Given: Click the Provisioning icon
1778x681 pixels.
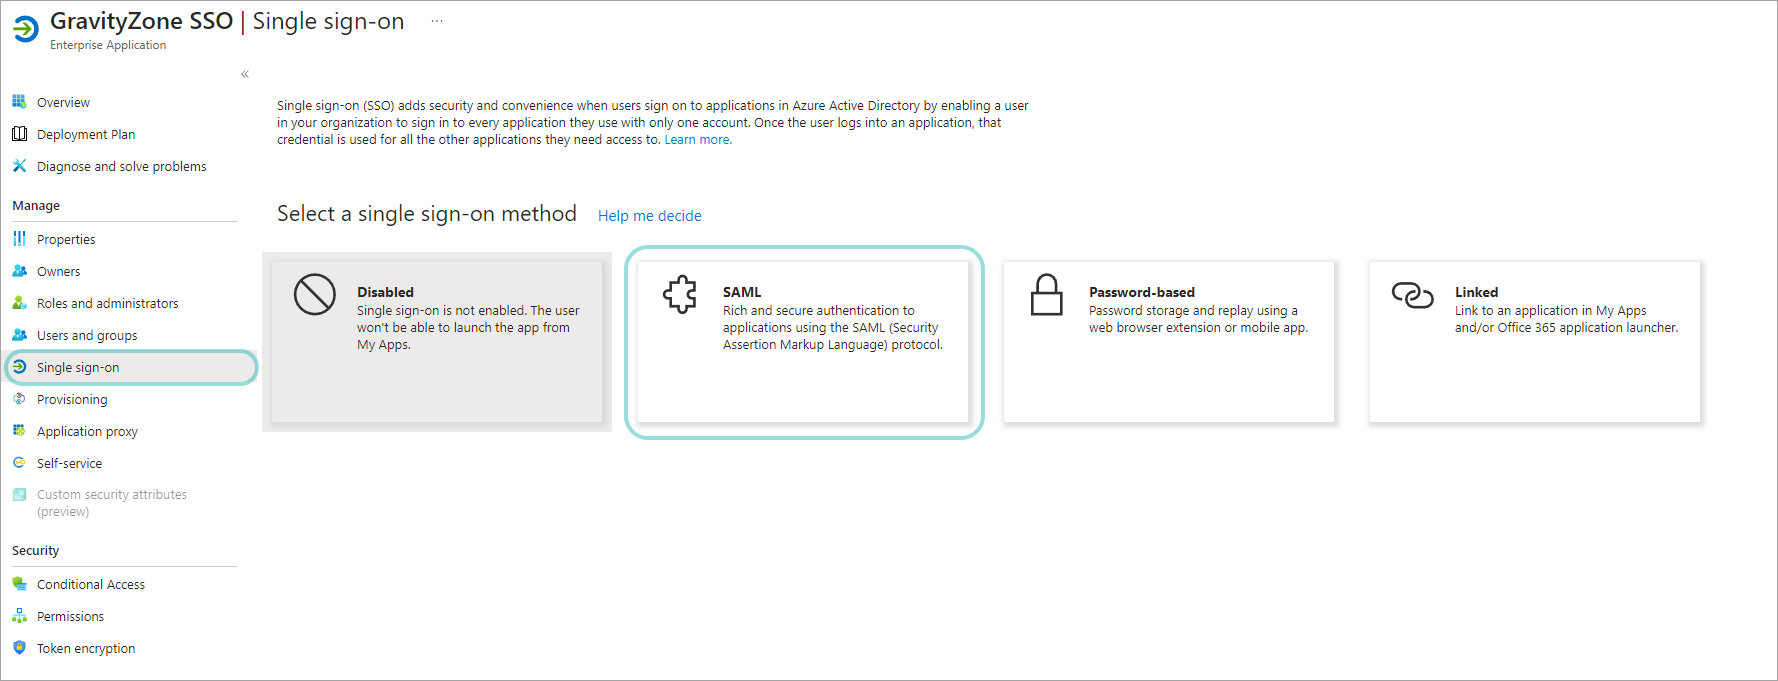Looking at the screenshot, I should (19, 399).
